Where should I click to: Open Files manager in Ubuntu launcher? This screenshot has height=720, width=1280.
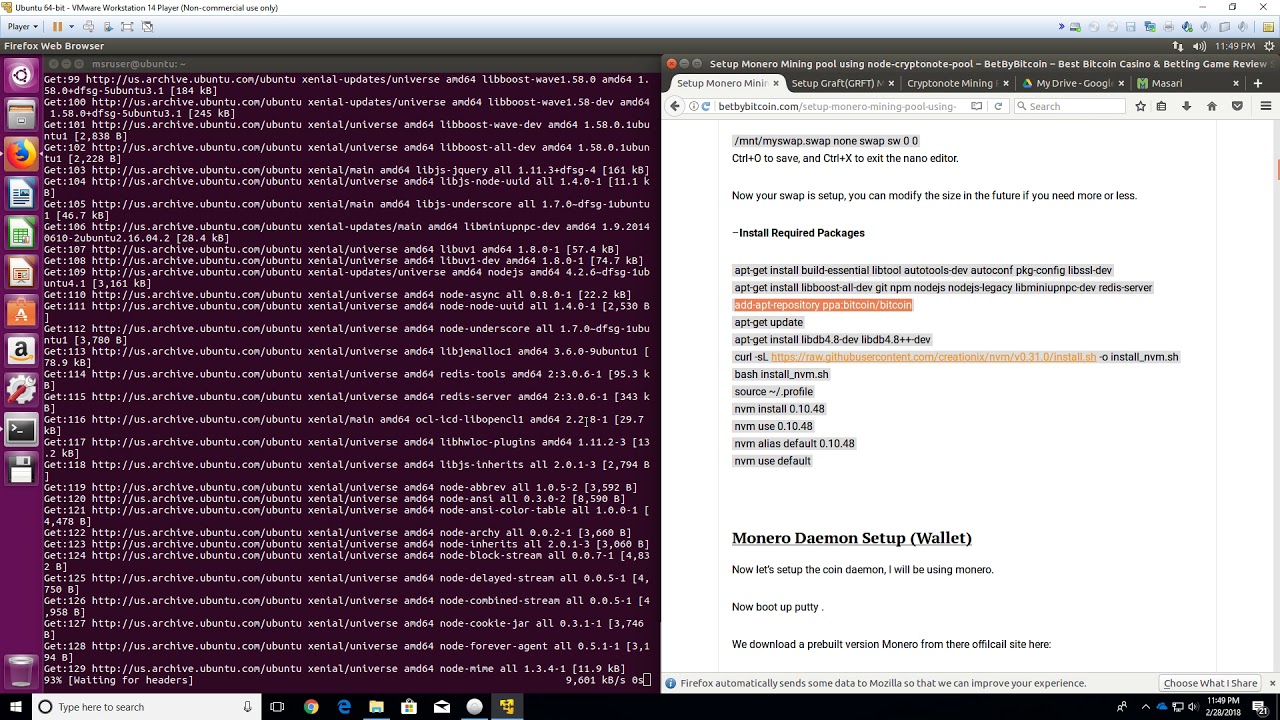21,115
